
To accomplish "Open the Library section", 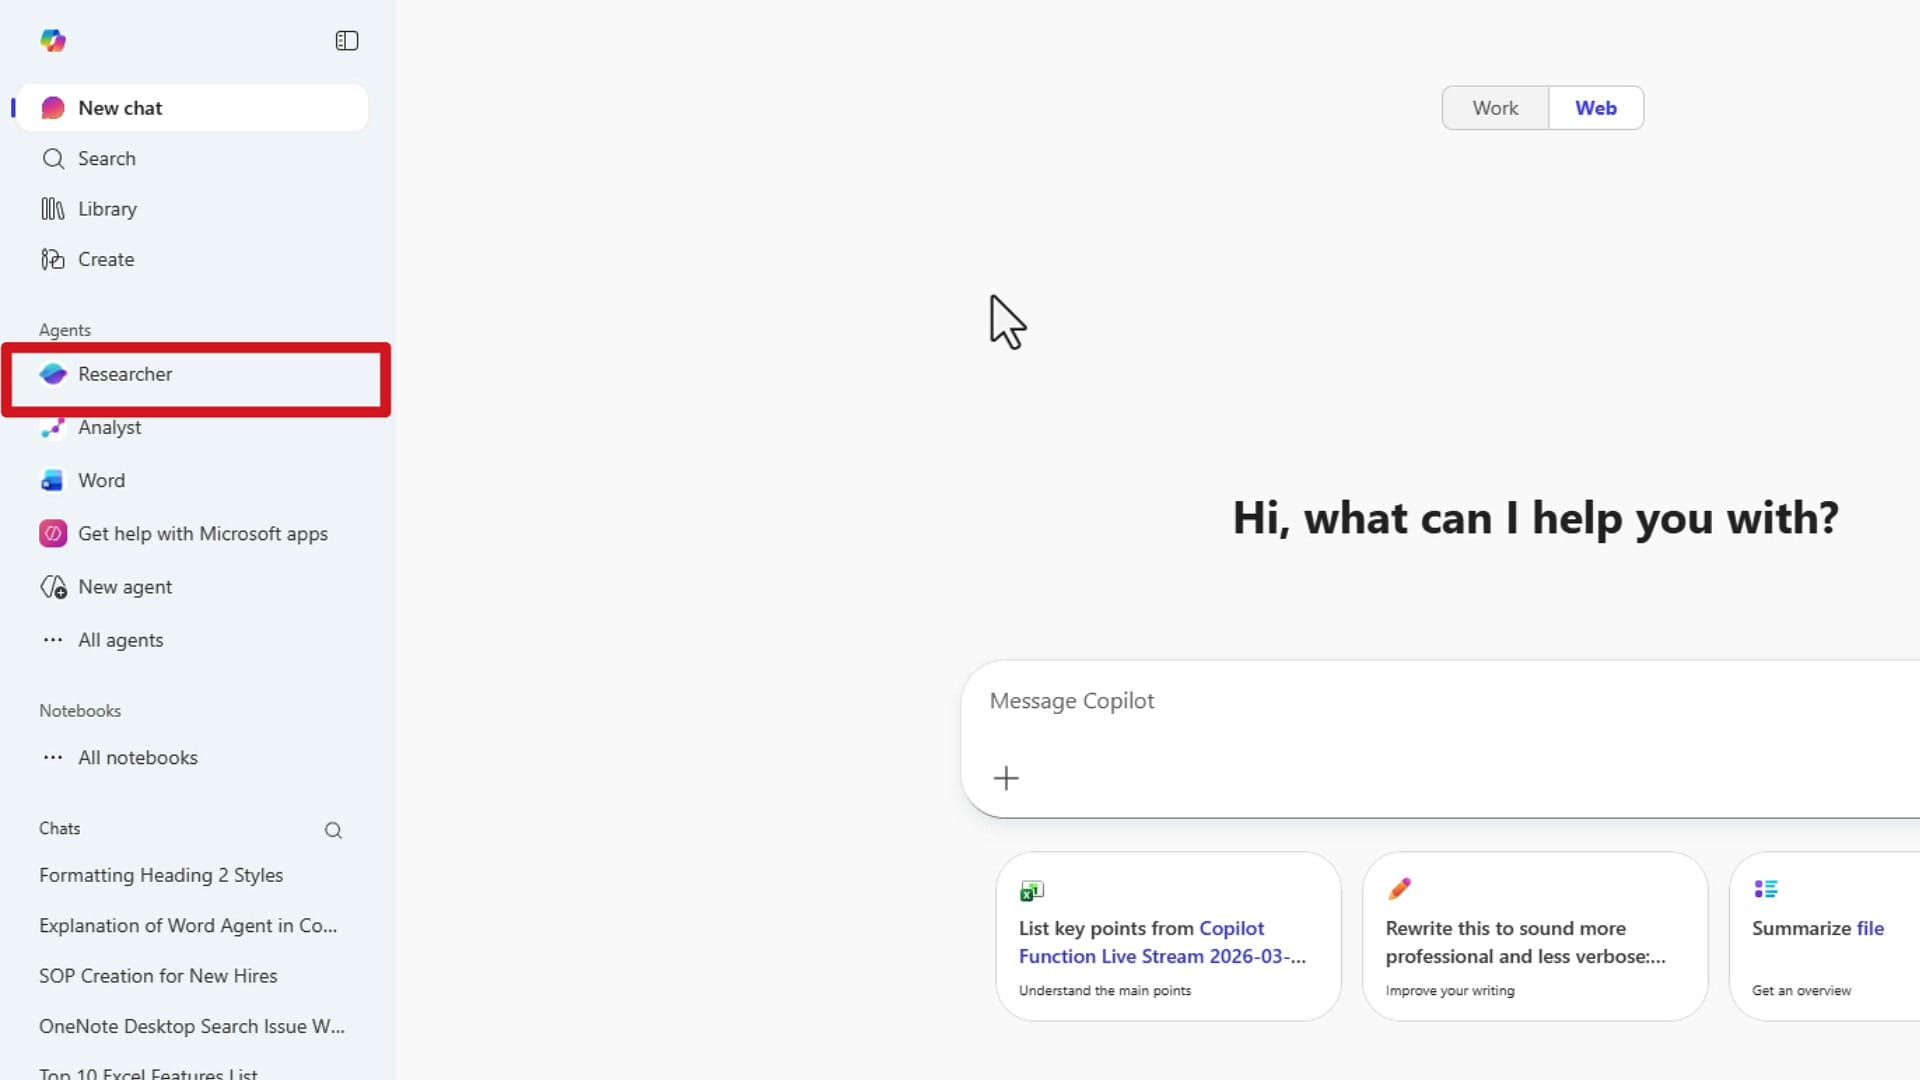I will 107,208.
